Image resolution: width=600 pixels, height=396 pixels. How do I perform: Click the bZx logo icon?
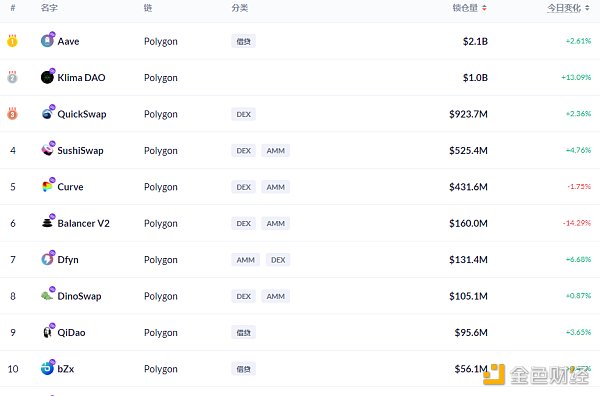click(47, 368)
